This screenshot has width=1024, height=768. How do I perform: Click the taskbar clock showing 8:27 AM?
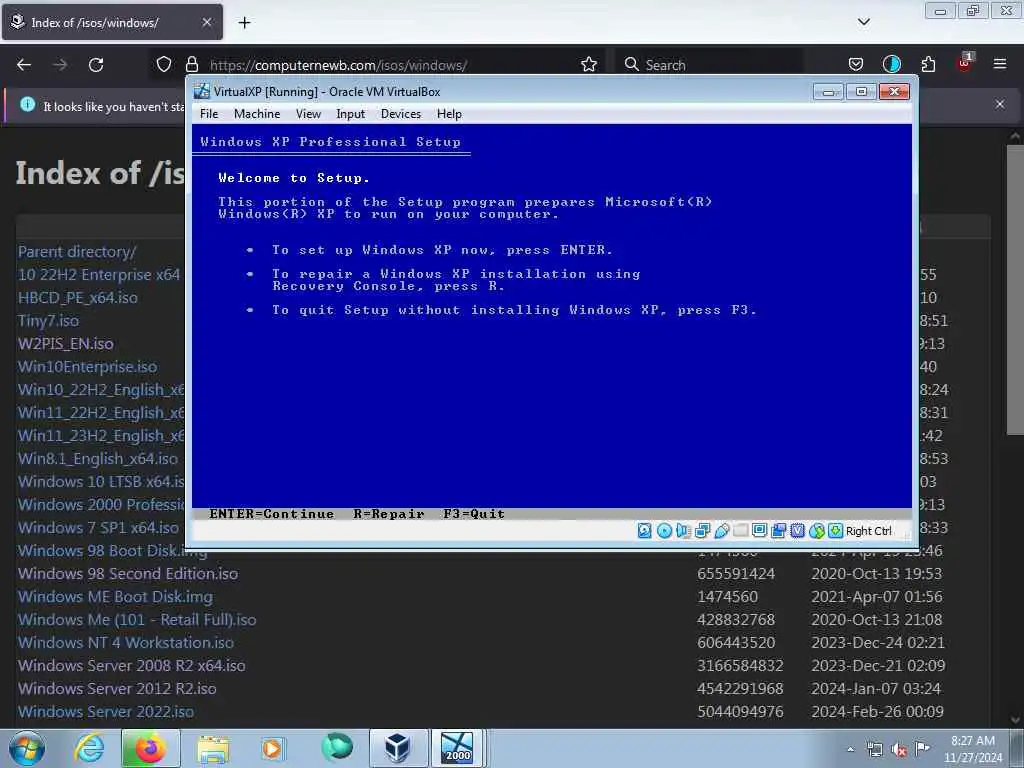point(973,749)
